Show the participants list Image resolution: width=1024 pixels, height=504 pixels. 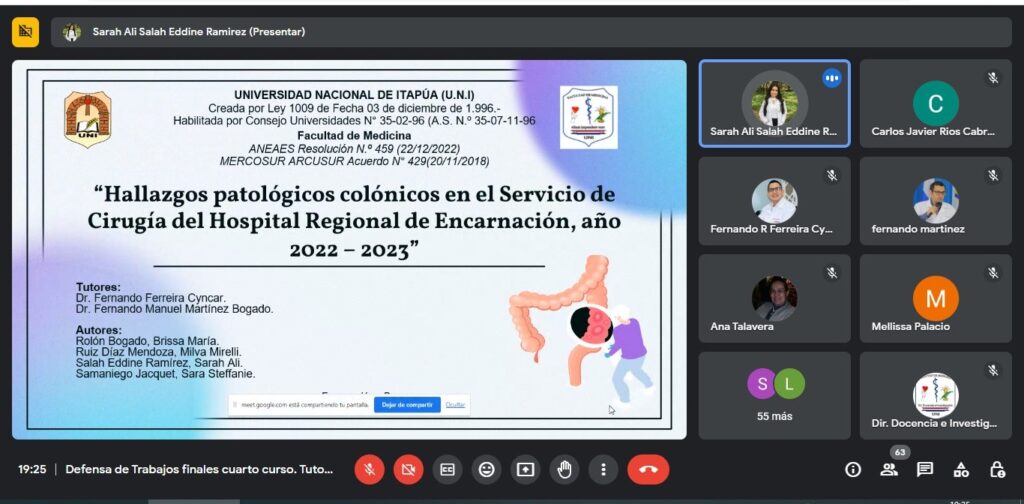[889, 469]
